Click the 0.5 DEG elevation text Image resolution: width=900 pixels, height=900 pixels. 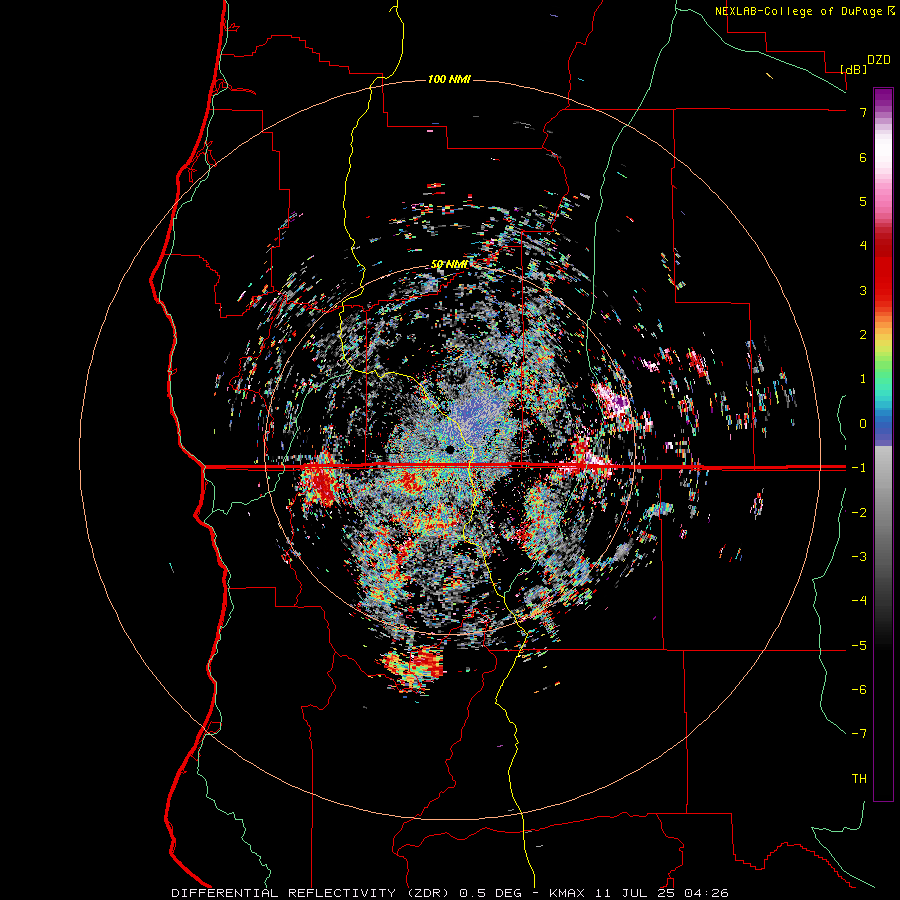click(491, 893)
